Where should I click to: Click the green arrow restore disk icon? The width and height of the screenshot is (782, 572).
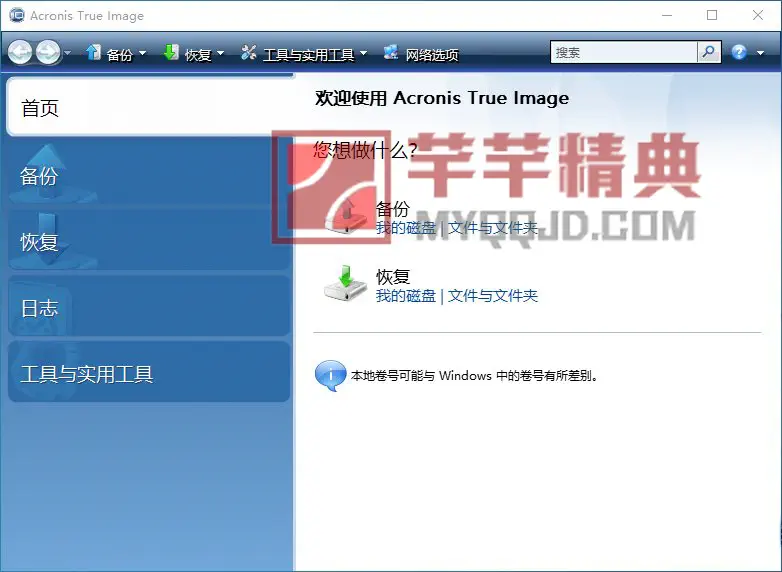[345, 283]
